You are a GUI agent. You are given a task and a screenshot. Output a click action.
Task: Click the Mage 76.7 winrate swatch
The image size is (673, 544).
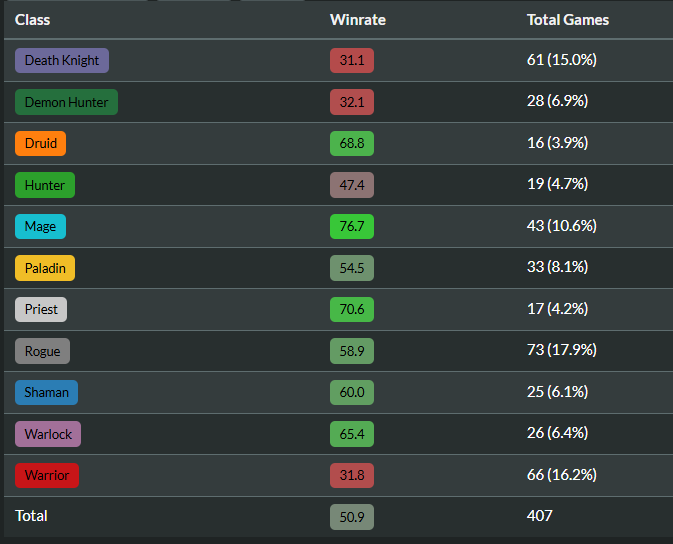(x=352, y=226)
